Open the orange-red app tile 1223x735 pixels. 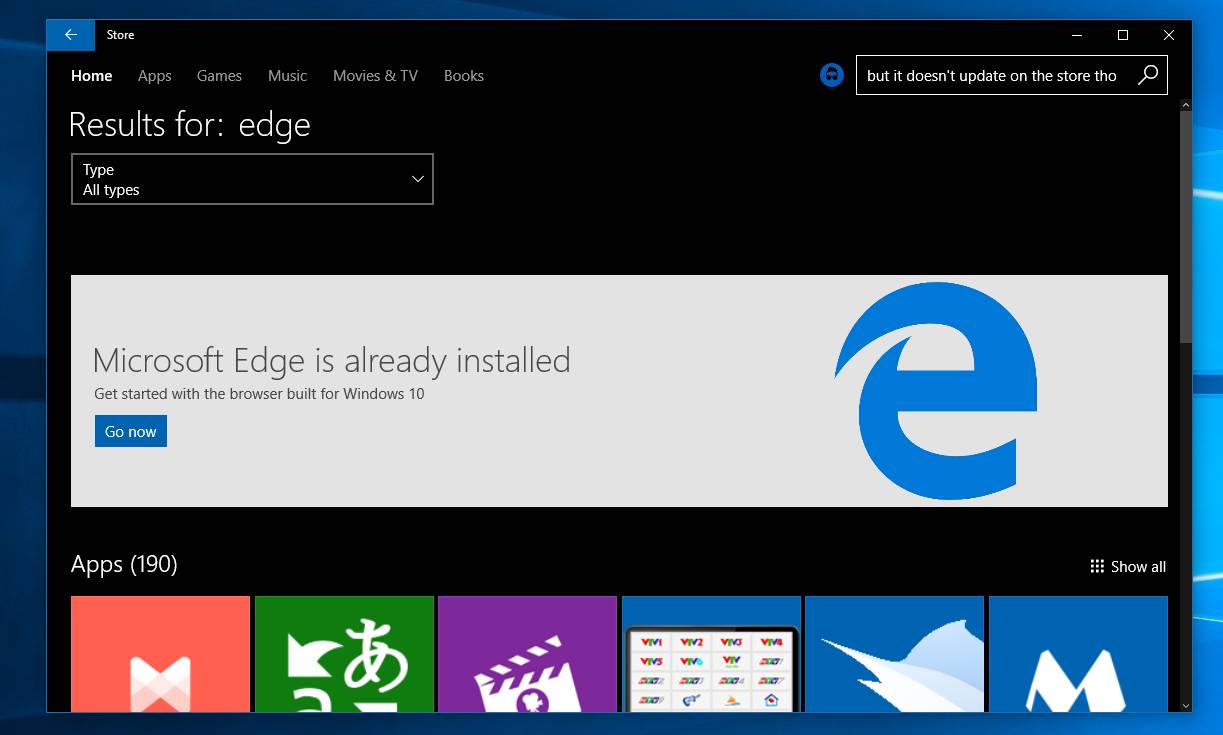160,654
